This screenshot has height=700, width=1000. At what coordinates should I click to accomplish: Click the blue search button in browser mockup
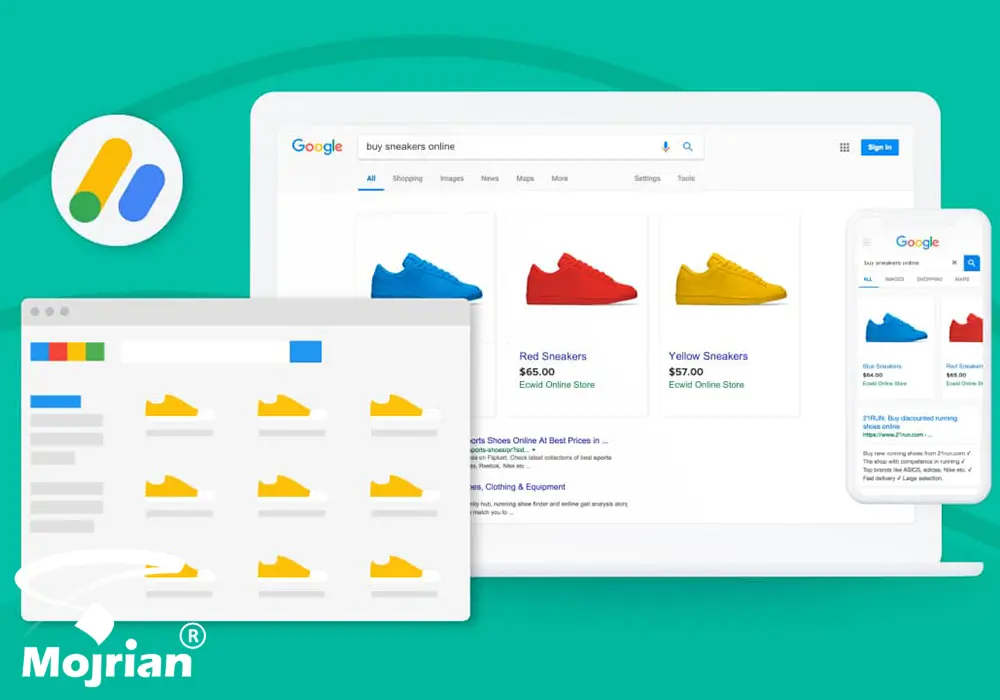click(x=305, y=352)
